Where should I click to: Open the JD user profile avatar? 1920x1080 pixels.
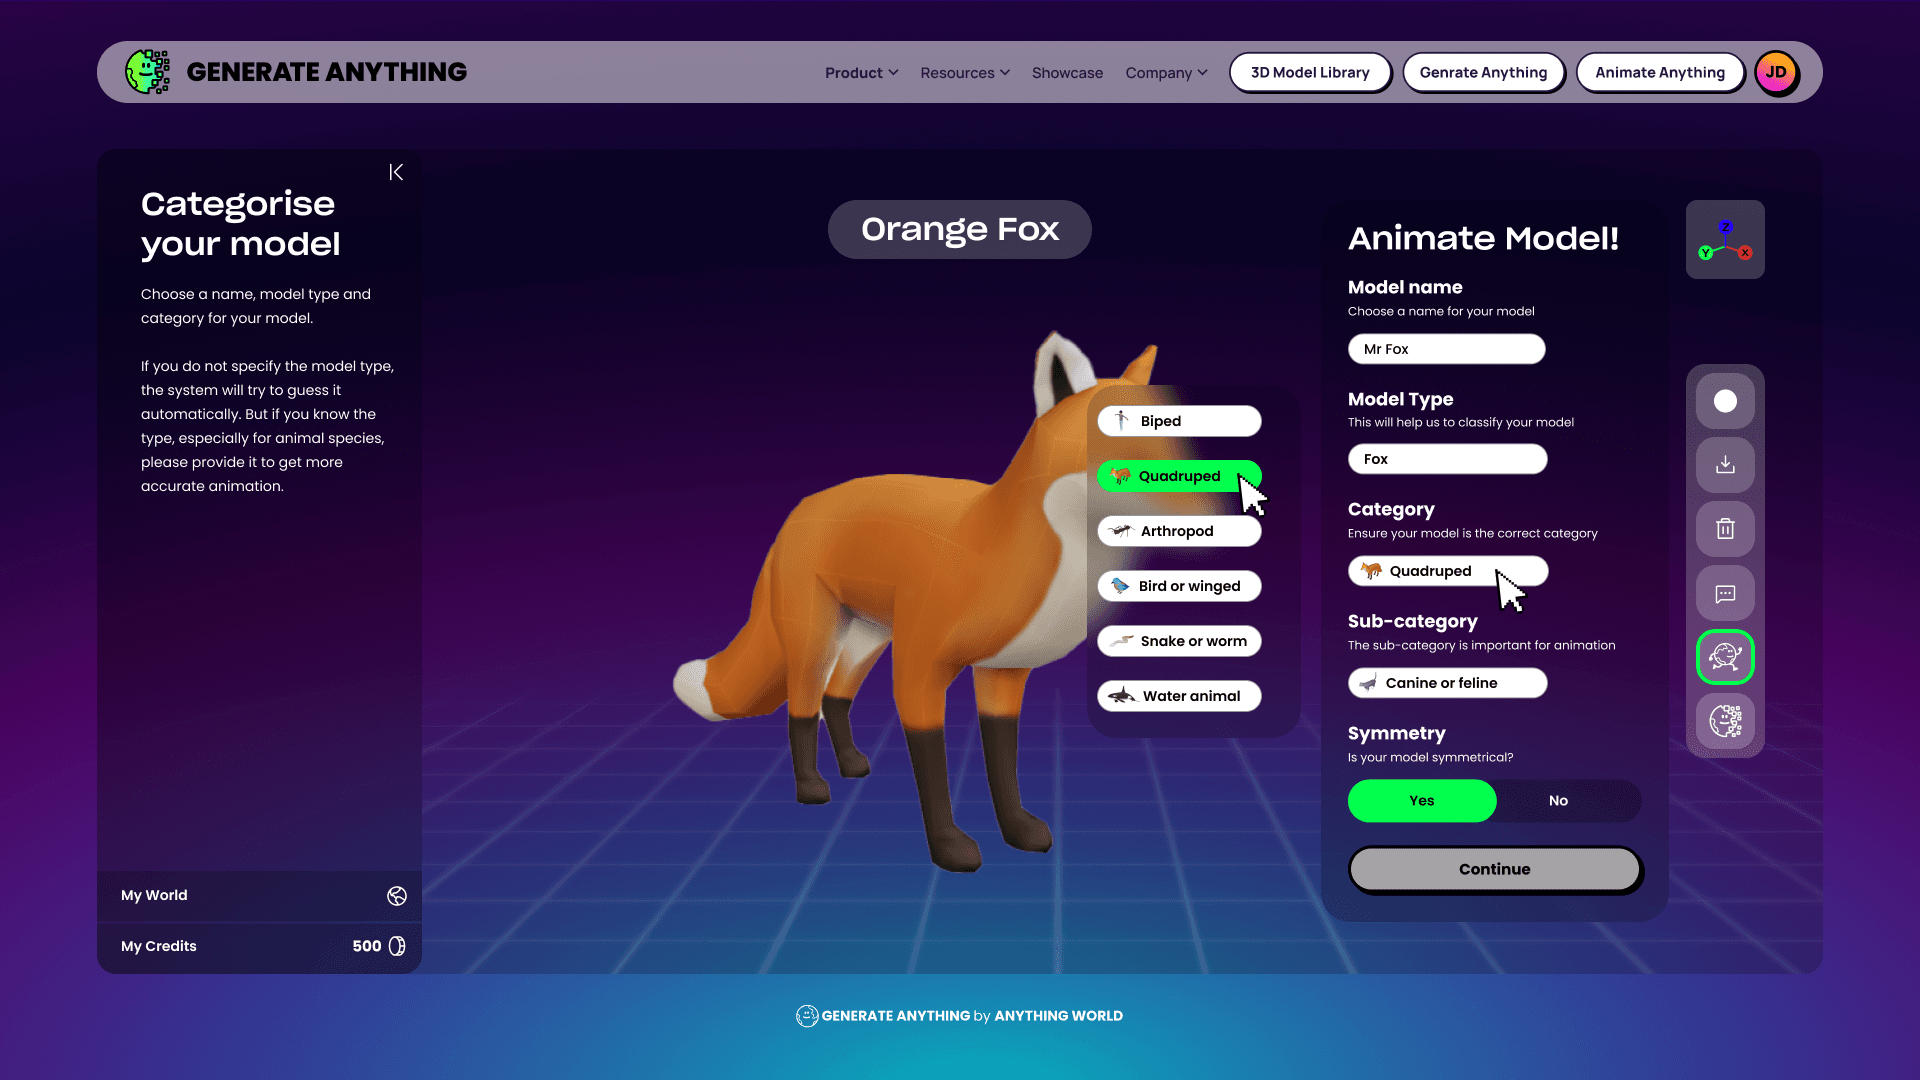point(1776,72)
